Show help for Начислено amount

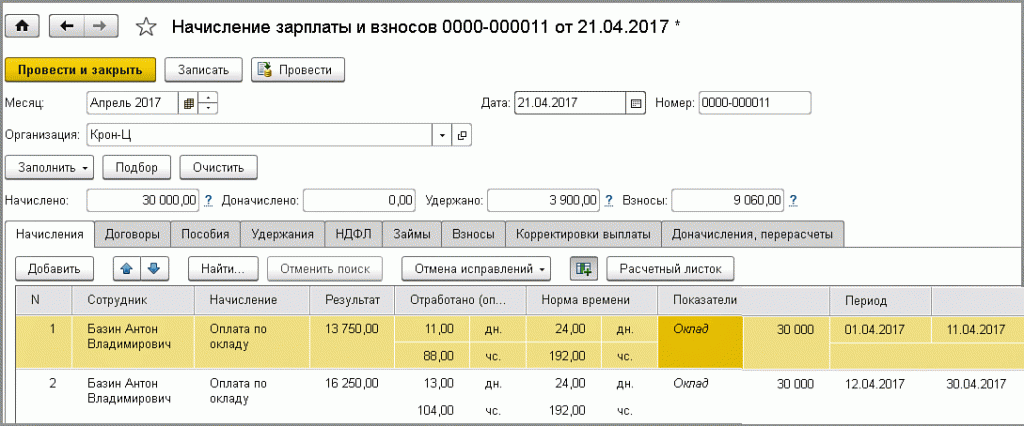pos(208,200)
